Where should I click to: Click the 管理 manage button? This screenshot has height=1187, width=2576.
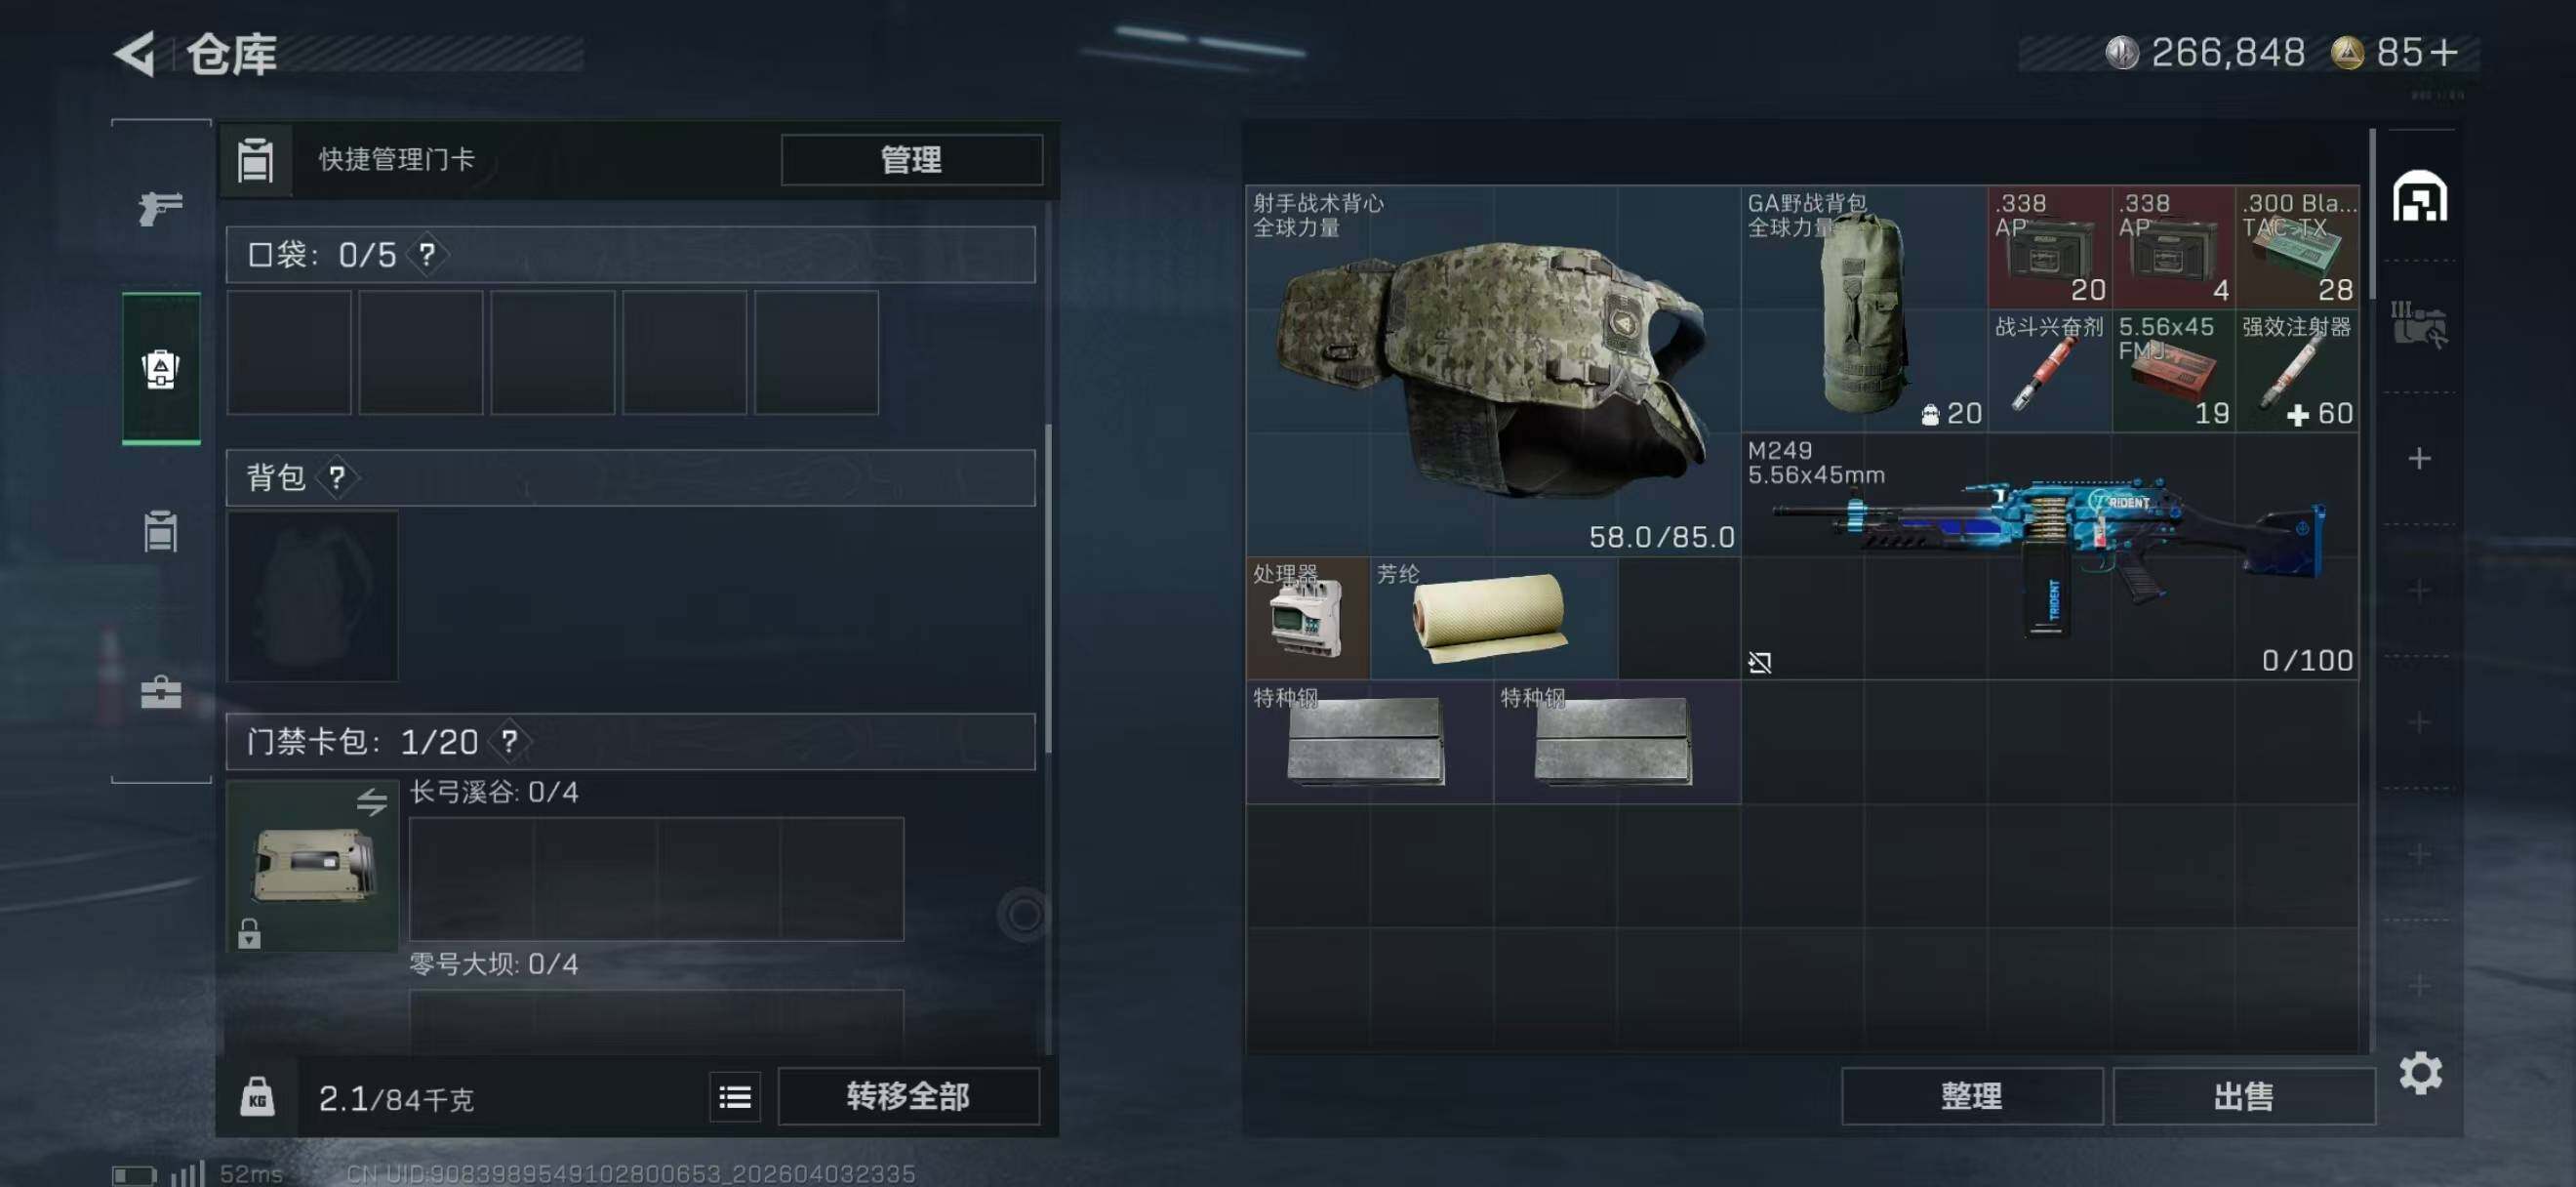point(911,160)
